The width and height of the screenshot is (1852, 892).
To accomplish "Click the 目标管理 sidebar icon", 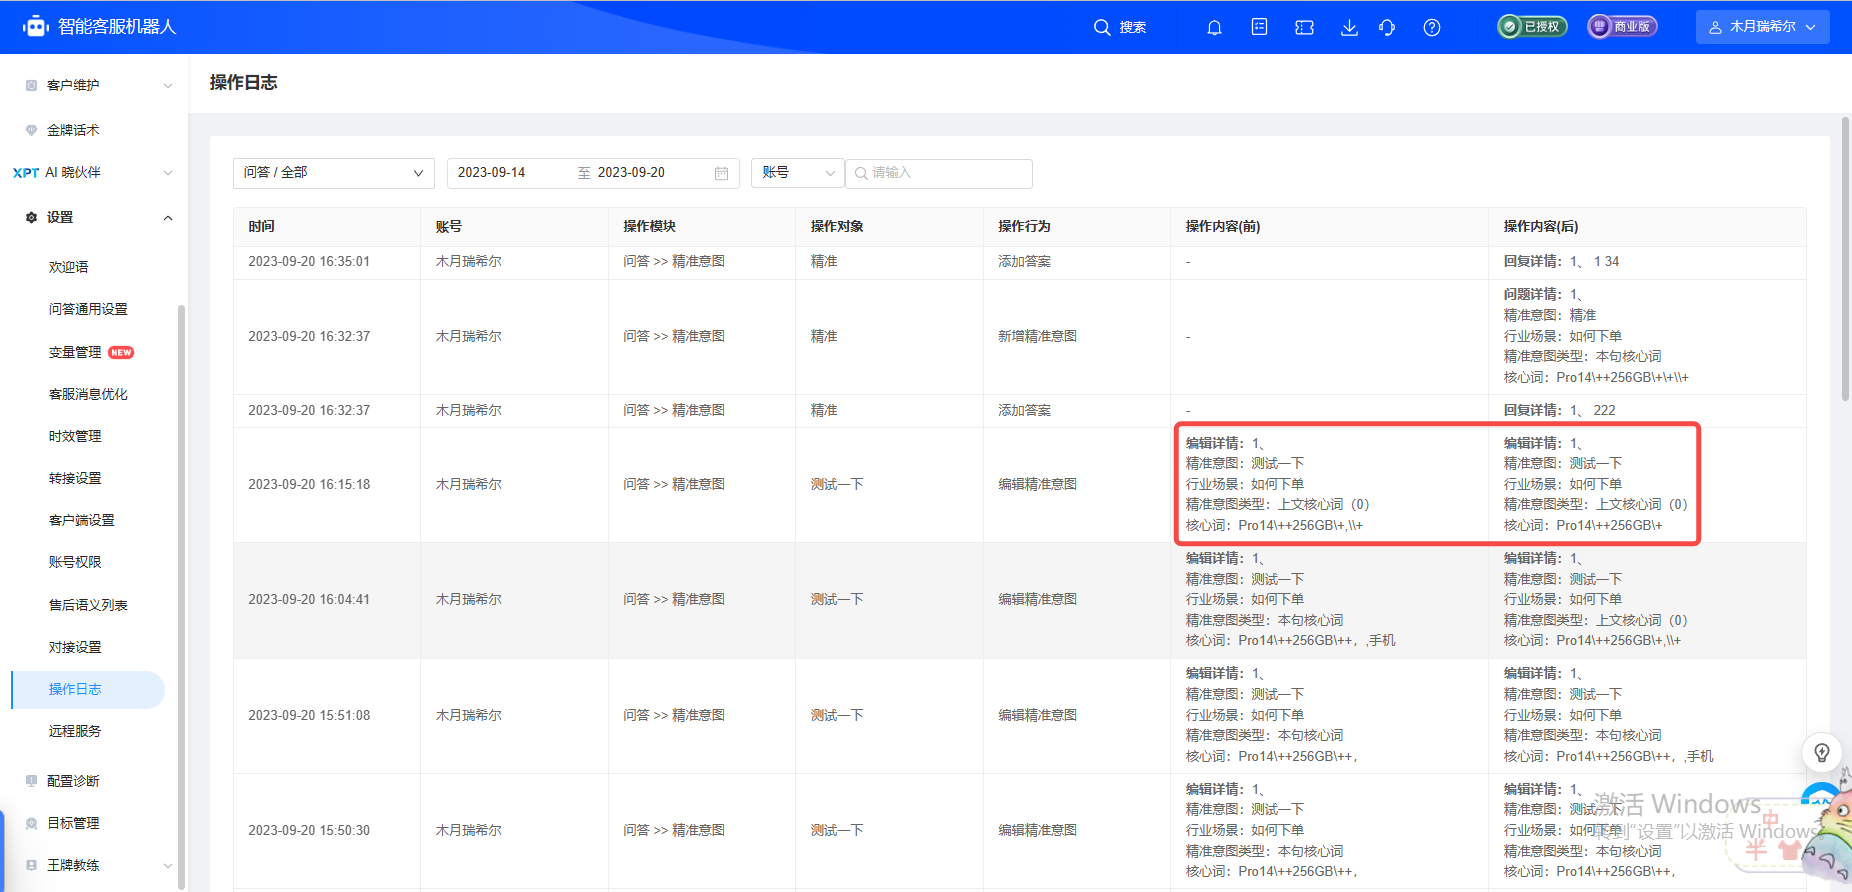I will 31,823.
